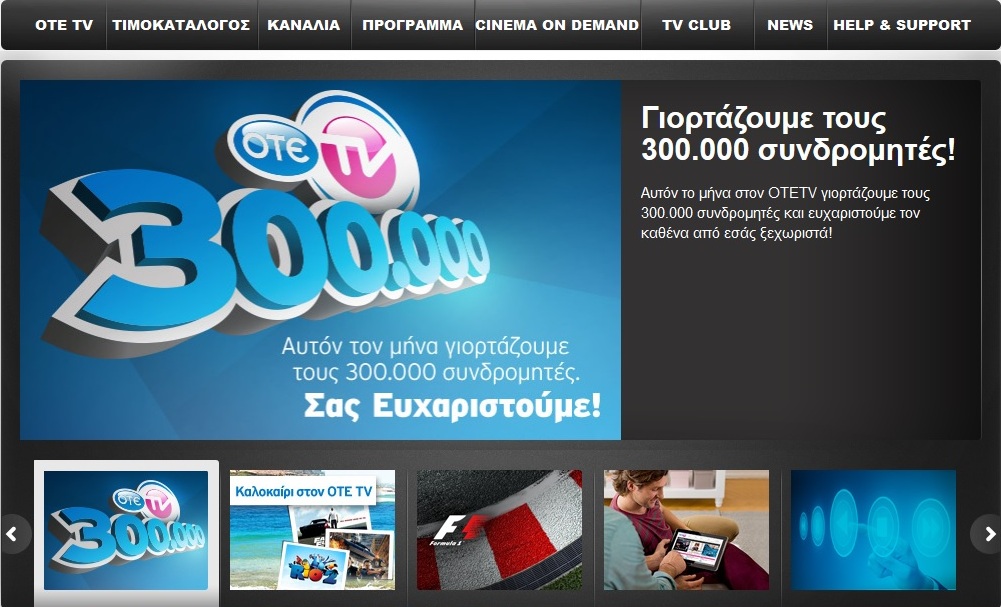The image size is (1001, 607).
Task: Open the ΤΙΜΟΚΑΤΑΛΟΓΟΣ menu item
Action: 181,26
